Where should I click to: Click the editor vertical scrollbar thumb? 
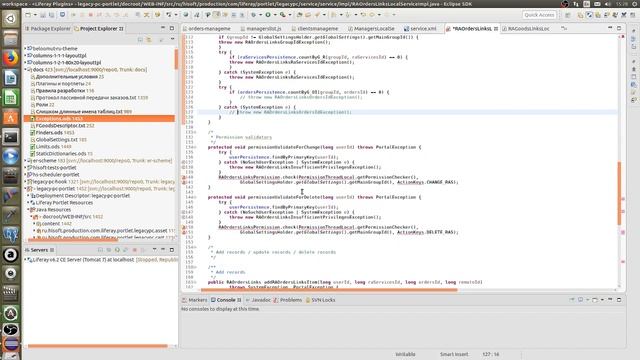619,193
